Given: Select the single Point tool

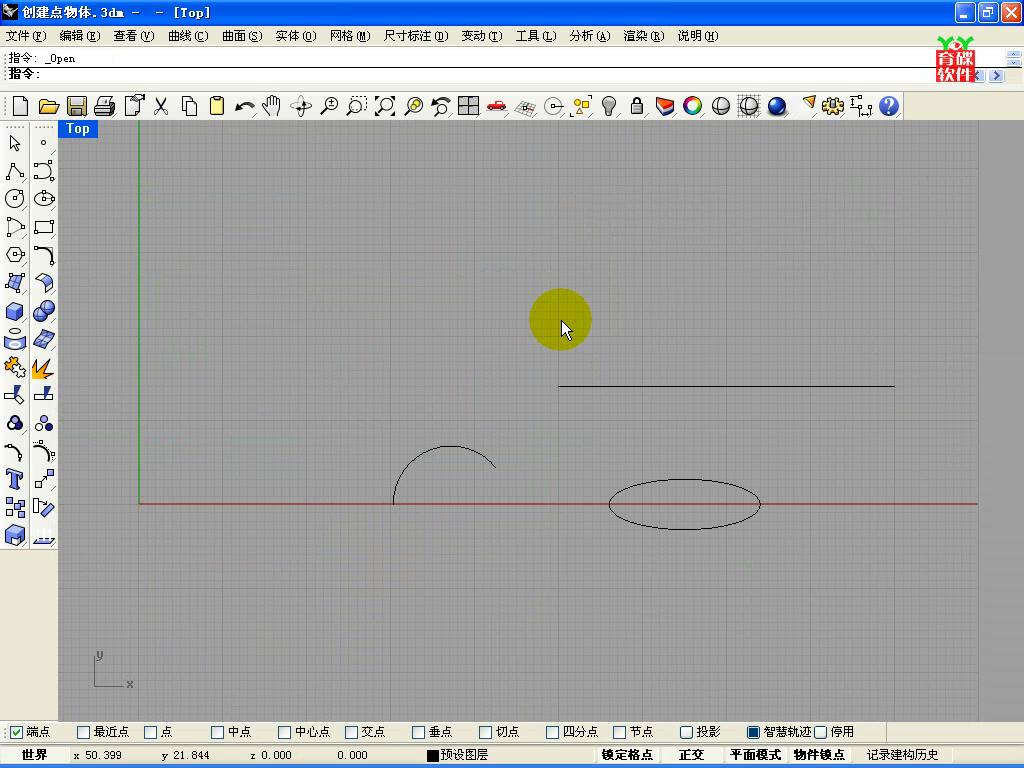Looking at the screenshot, I should (x=44, y=143).
